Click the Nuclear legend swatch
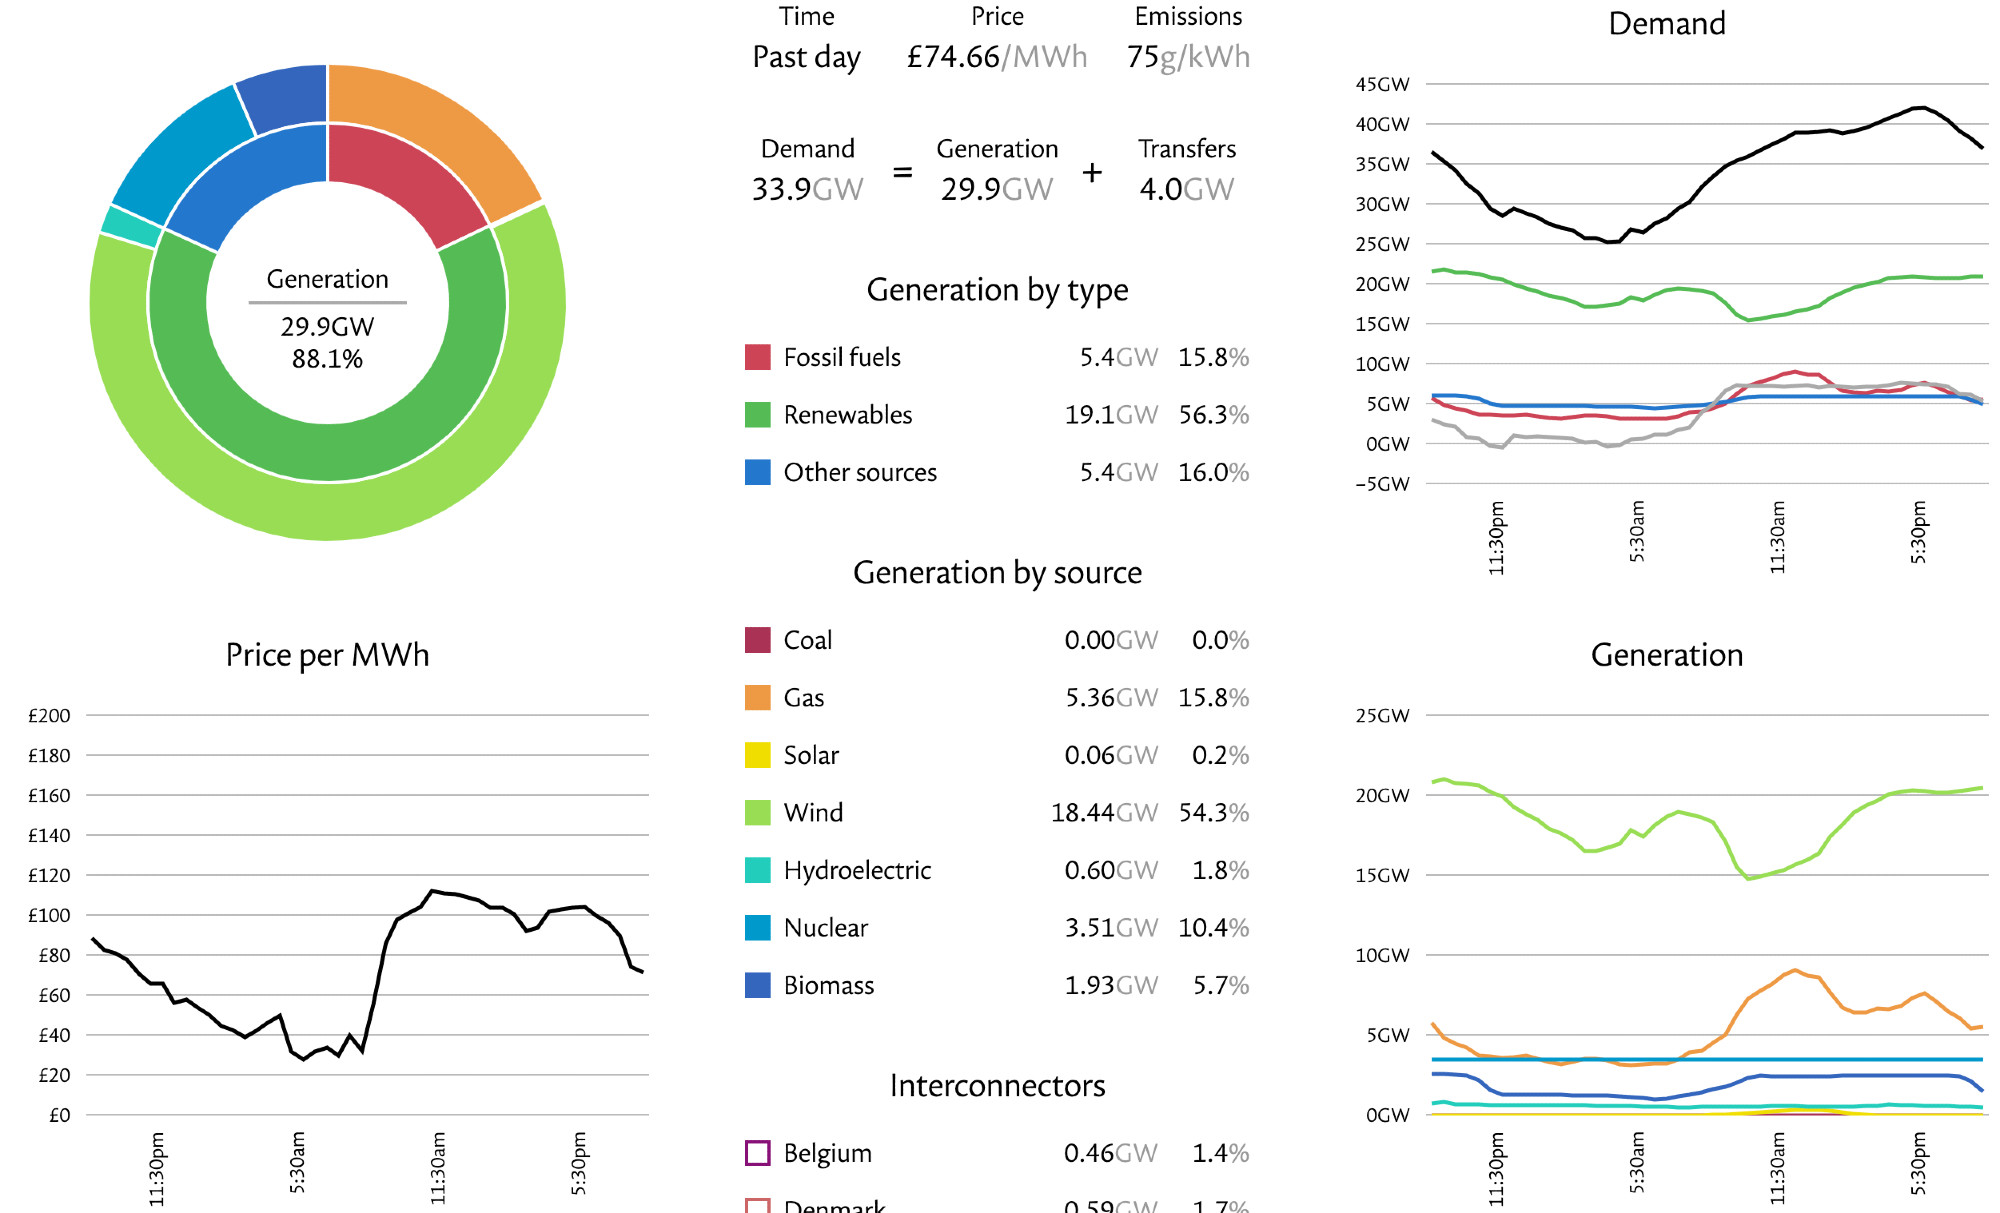Viewport: 2000px width, 1213px height. click(x=758, y=928)
